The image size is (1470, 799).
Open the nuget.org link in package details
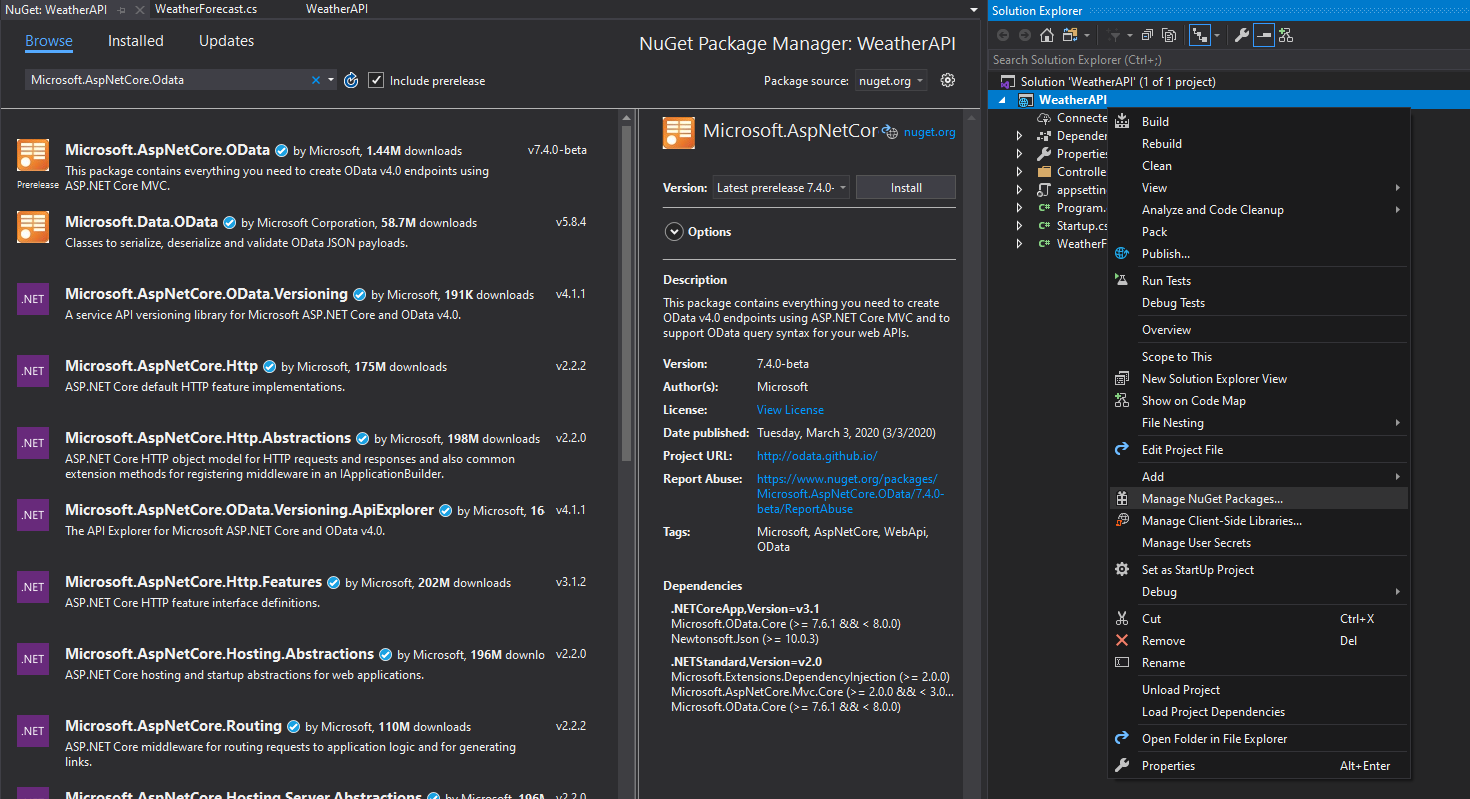point(930,131)
